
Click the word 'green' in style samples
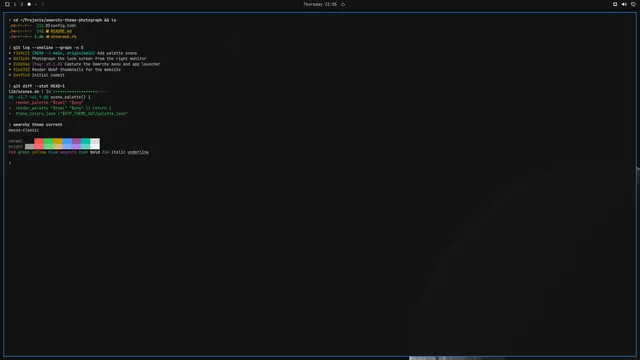tap(24, 152)
